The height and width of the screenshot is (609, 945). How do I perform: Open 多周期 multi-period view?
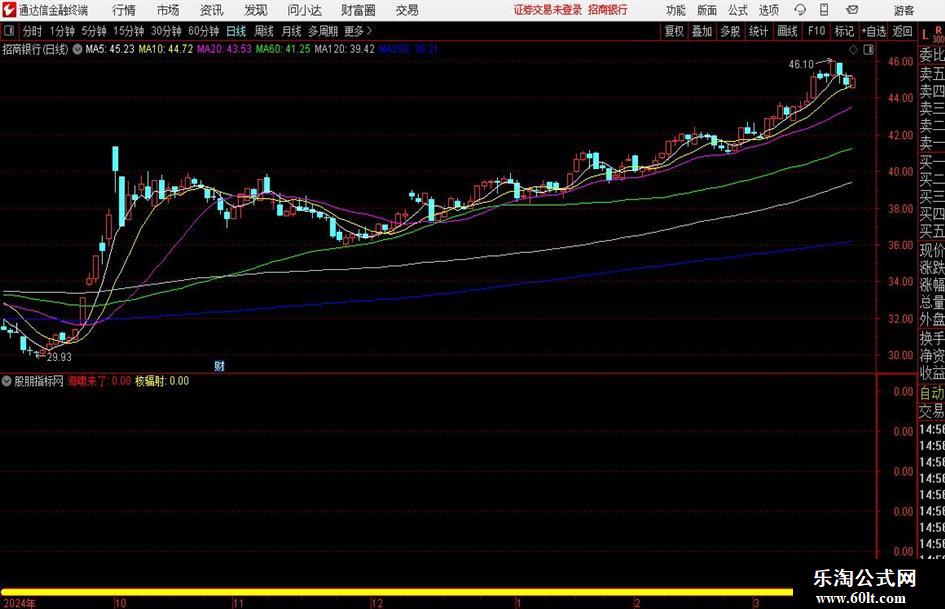[x=323, y=31]
